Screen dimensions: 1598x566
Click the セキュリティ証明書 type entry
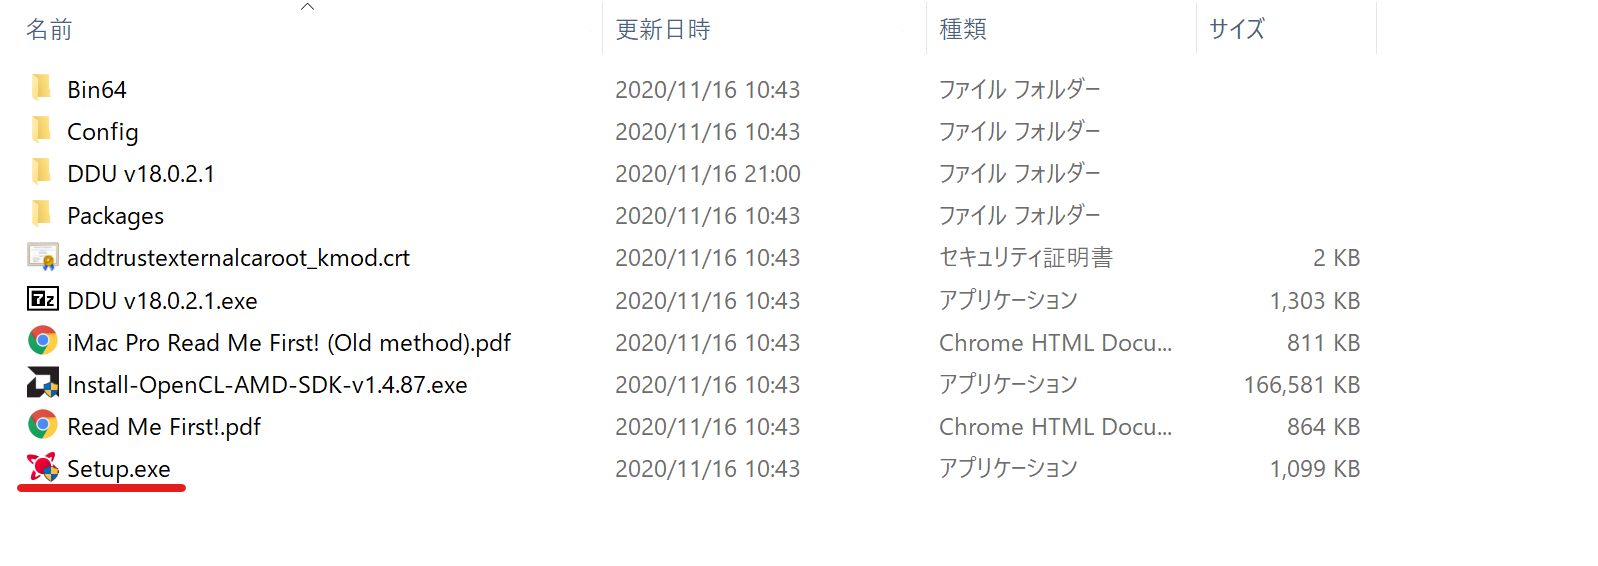click(x=1026, y=258)
